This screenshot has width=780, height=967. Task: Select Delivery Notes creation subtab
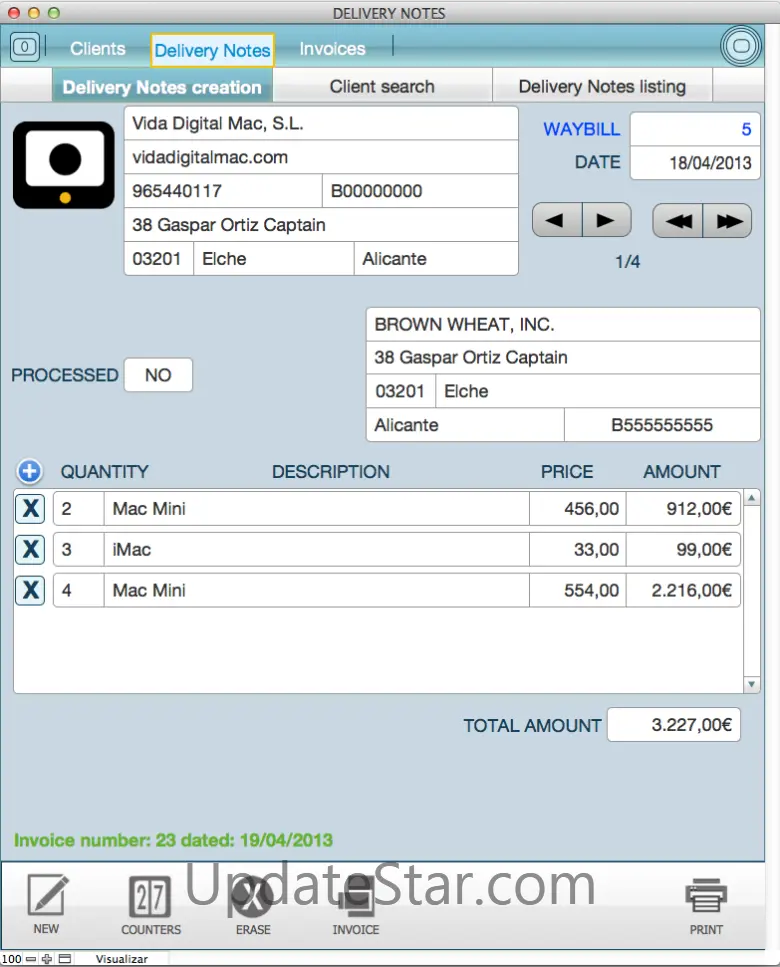[x=162, y=87]
